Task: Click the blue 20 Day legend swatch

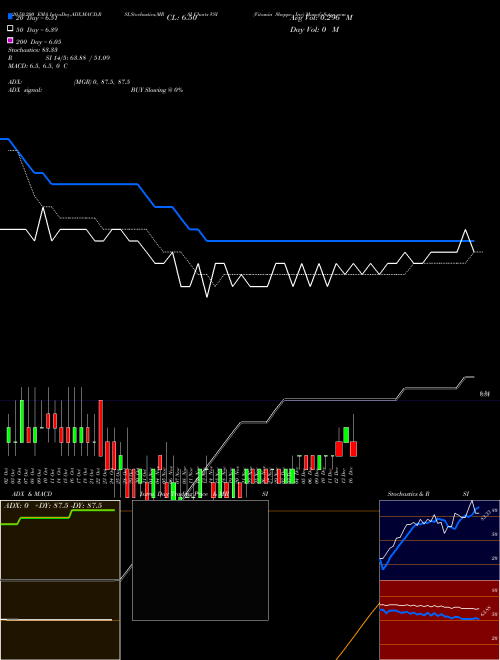Action: pyautogui.click(x=10, y=16)
